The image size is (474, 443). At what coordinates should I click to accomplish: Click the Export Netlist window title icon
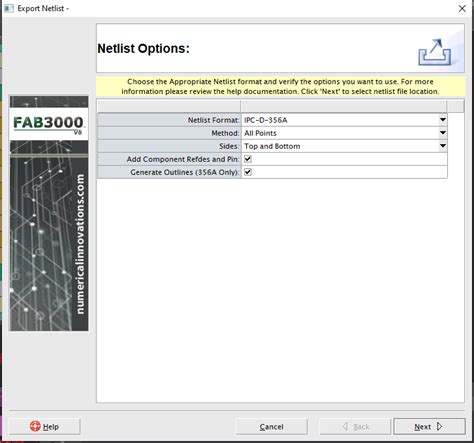click(x=9, y=8)
